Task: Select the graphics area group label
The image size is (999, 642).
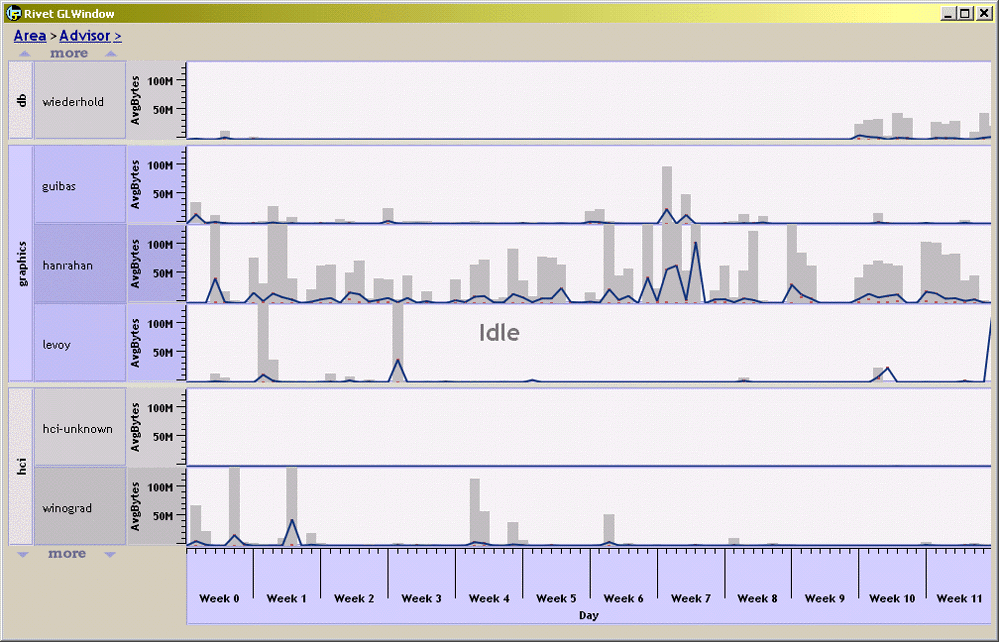Action: (20, 264)
